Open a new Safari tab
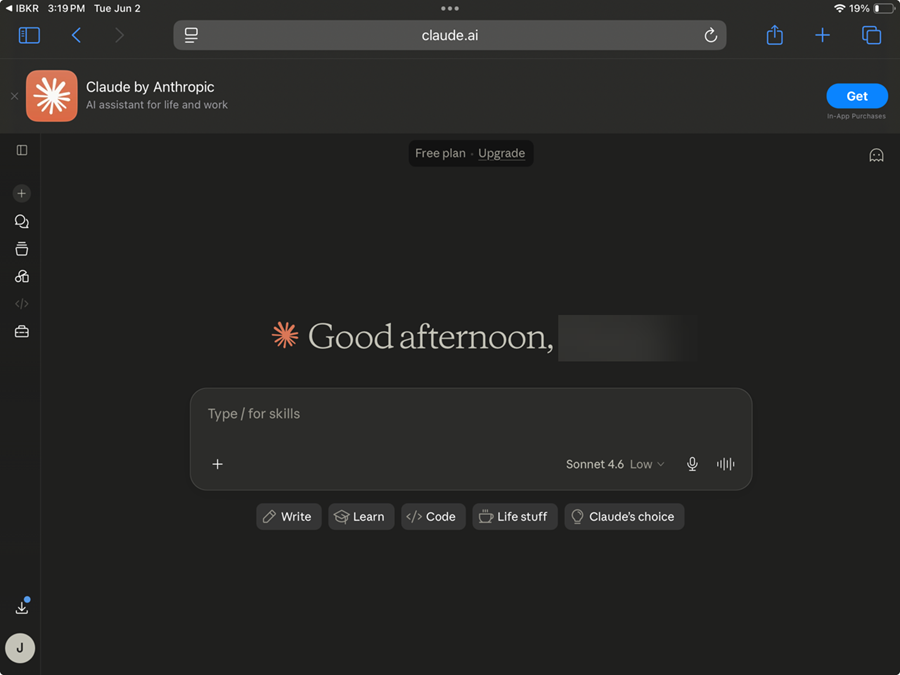The image size is (900, 675). tap(822, 36)
